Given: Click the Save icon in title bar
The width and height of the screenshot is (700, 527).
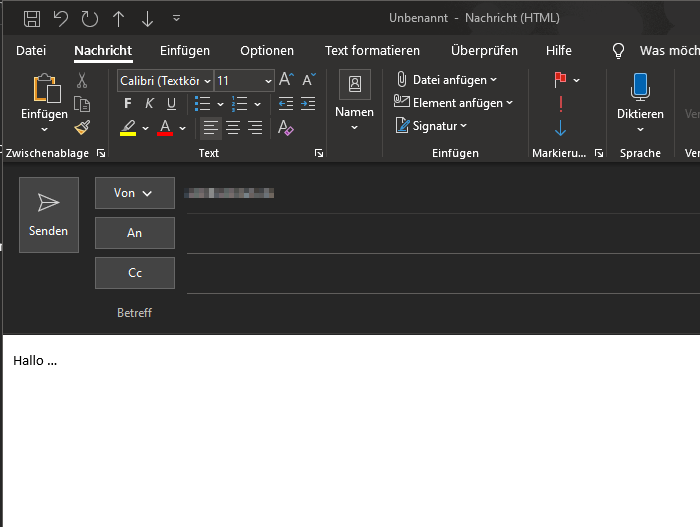Looking at the screenshot, I should coord(32,19).
